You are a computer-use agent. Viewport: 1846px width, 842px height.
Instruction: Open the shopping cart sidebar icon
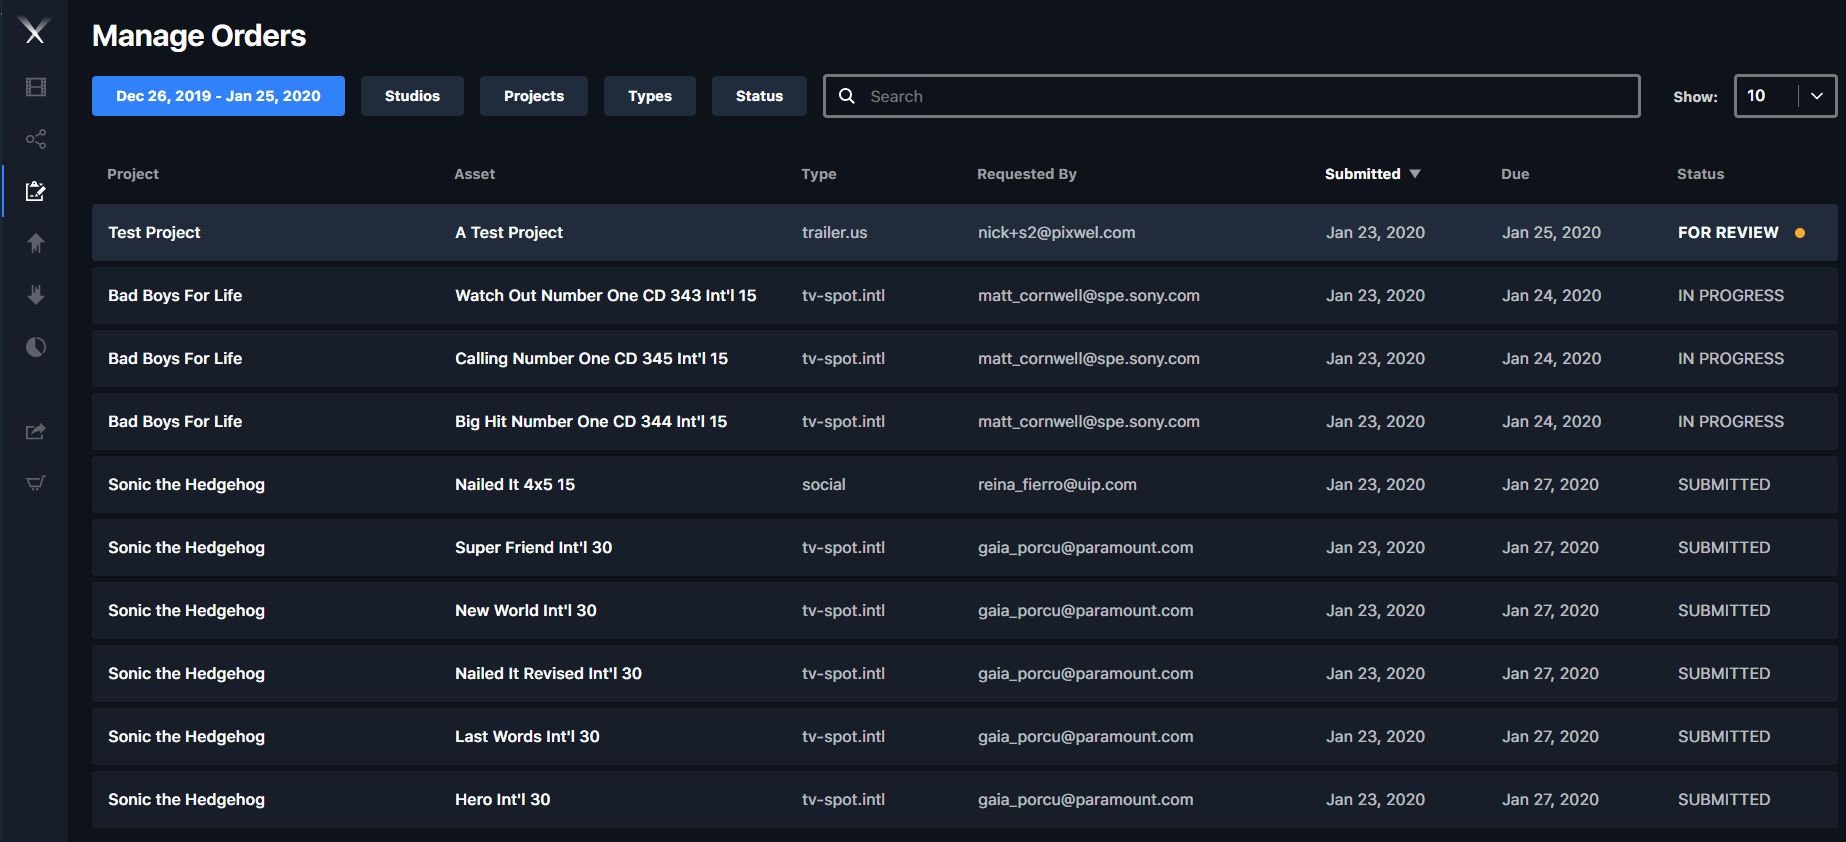(36, 483)
